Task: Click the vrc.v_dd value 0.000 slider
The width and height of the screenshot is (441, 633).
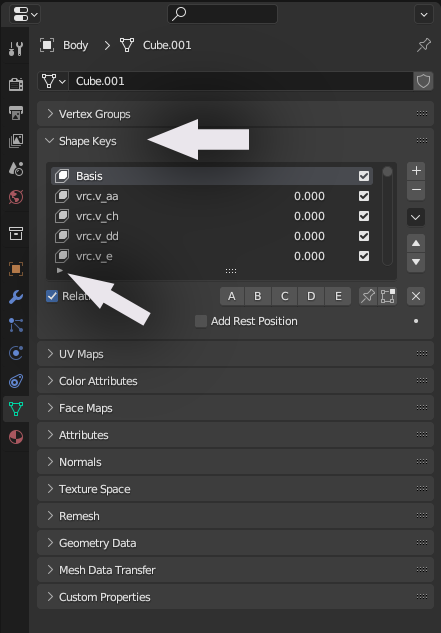Action: (x=309, y=236)
